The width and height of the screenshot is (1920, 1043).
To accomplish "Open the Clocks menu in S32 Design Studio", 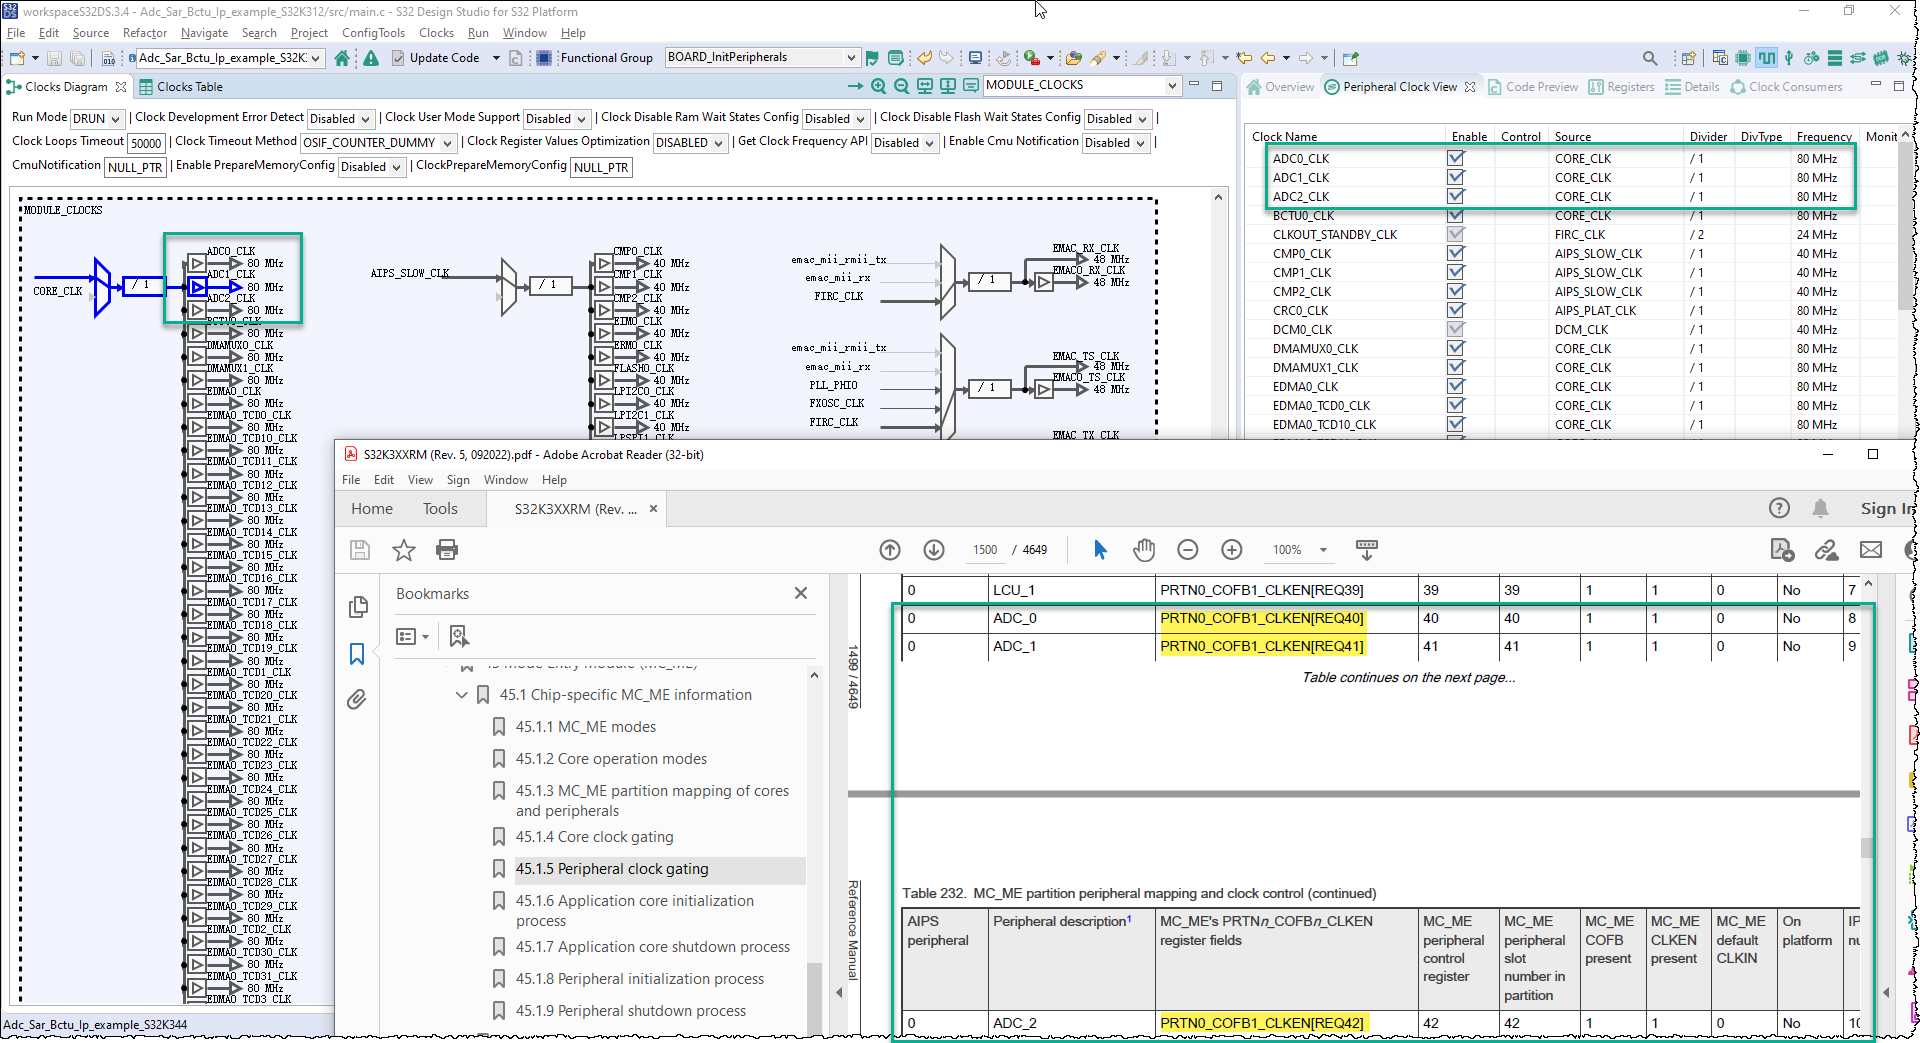I will (x=436, y=32).
